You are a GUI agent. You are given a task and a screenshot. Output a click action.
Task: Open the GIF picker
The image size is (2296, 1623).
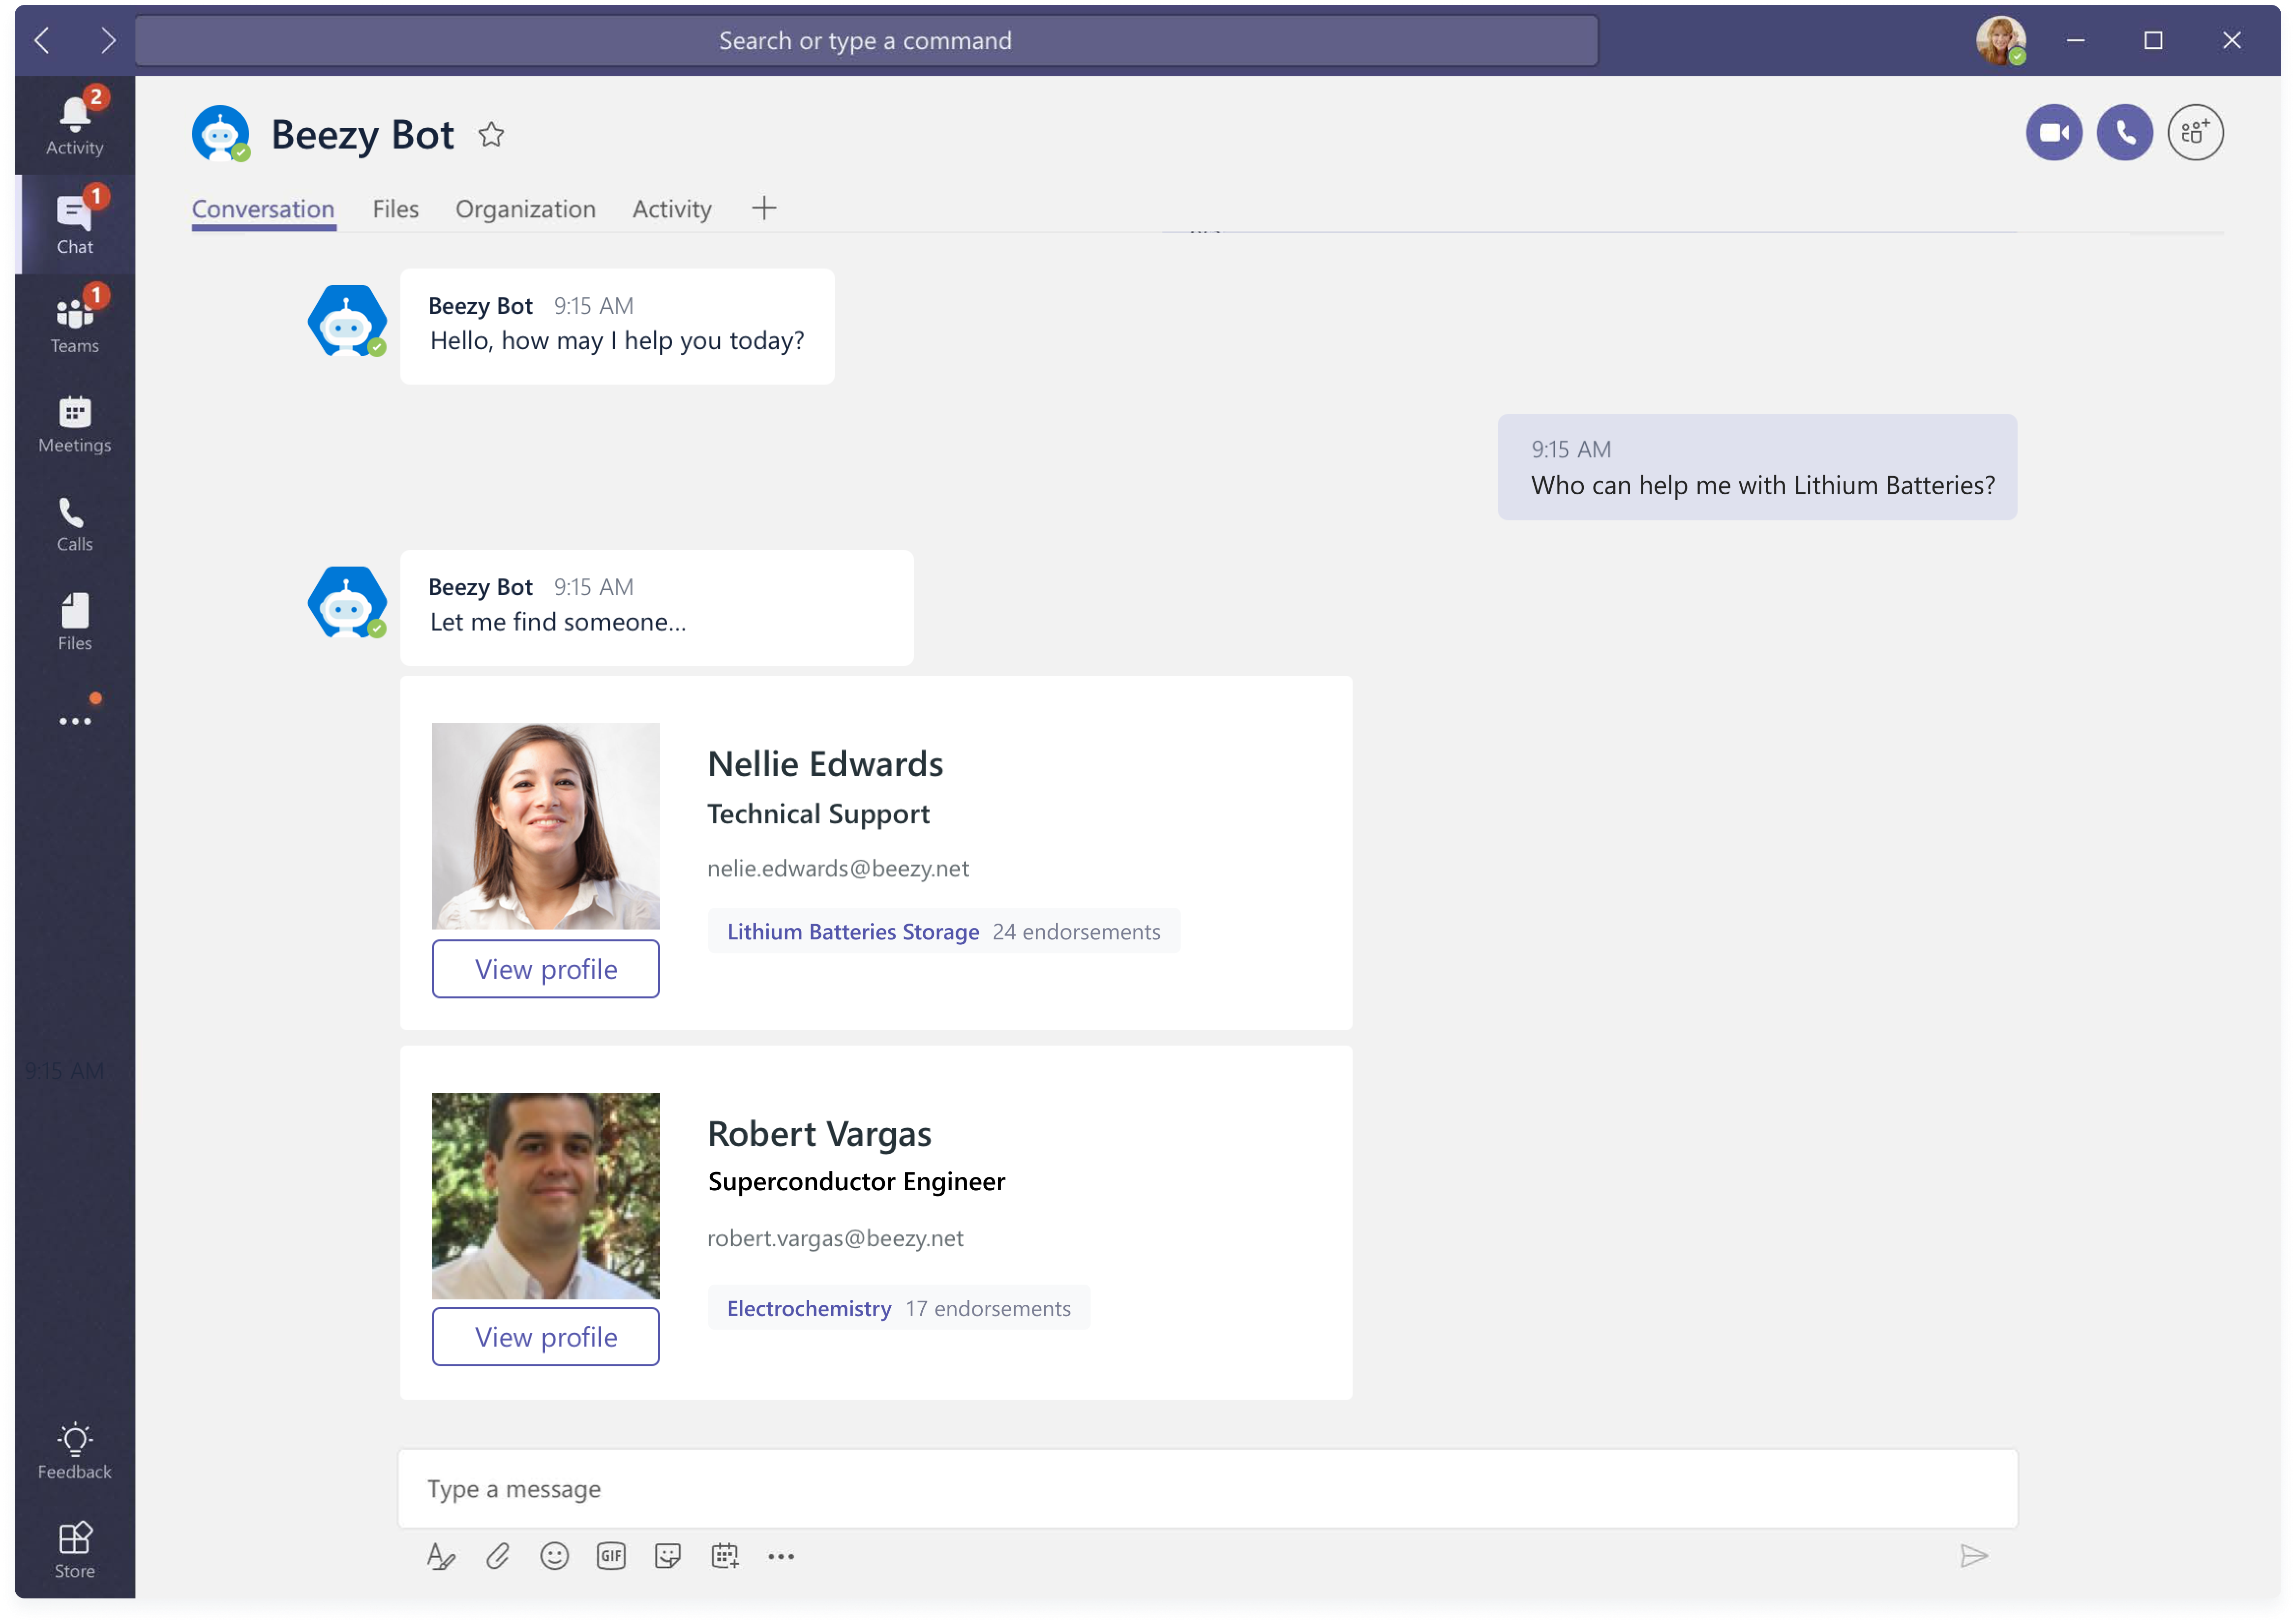[611, 1555]
